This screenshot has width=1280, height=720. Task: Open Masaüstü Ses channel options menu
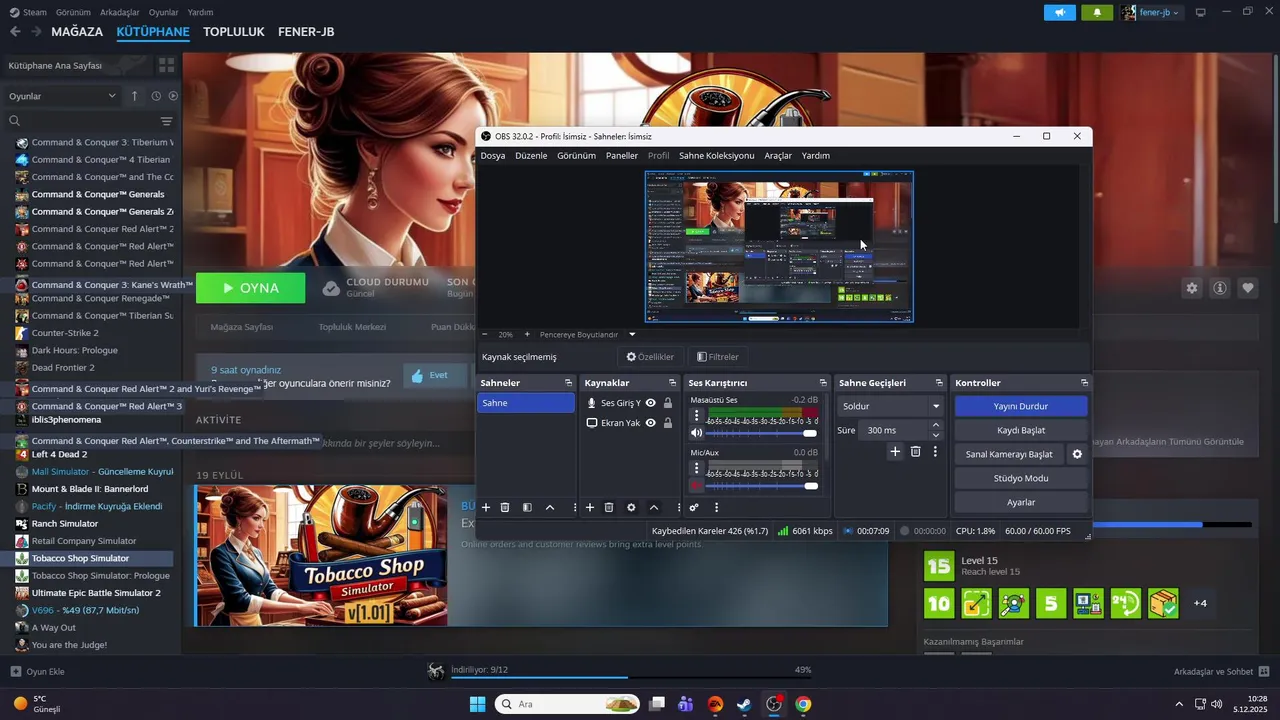point(697,415)
